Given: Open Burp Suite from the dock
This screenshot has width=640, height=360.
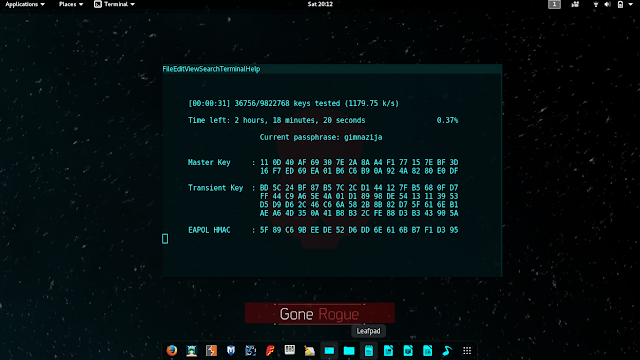Looking at the screenshot, I should pos(211,351).
